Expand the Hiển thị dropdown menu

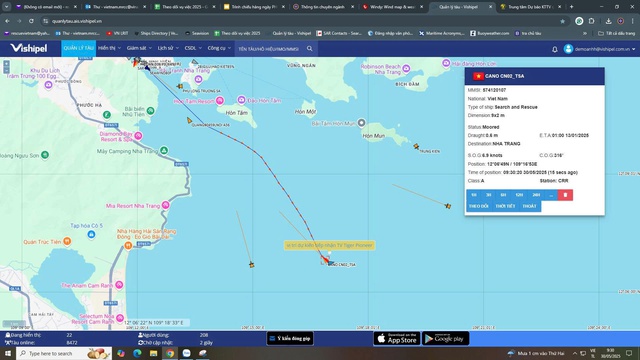click(109, 48)
